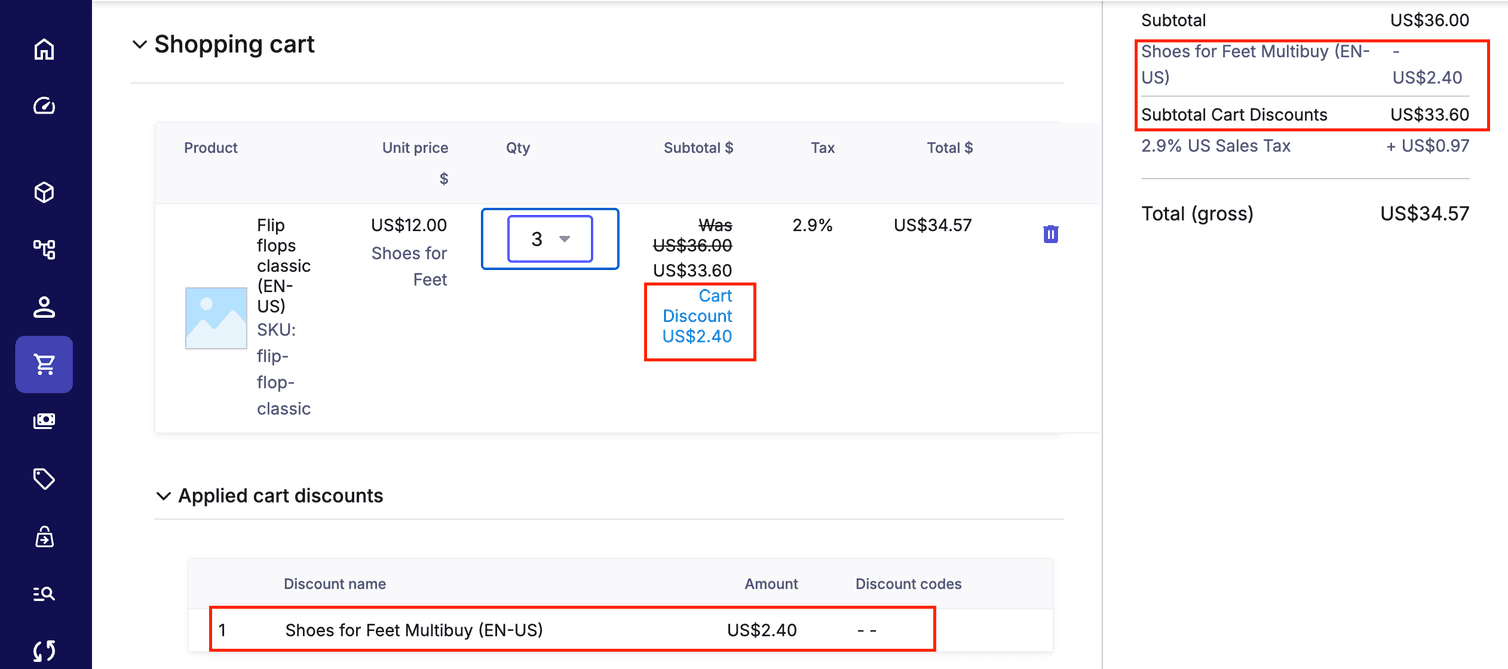The image size is (1508, 669).
Task: Open the Dashboard gauge icon
Action: (44, 106)
